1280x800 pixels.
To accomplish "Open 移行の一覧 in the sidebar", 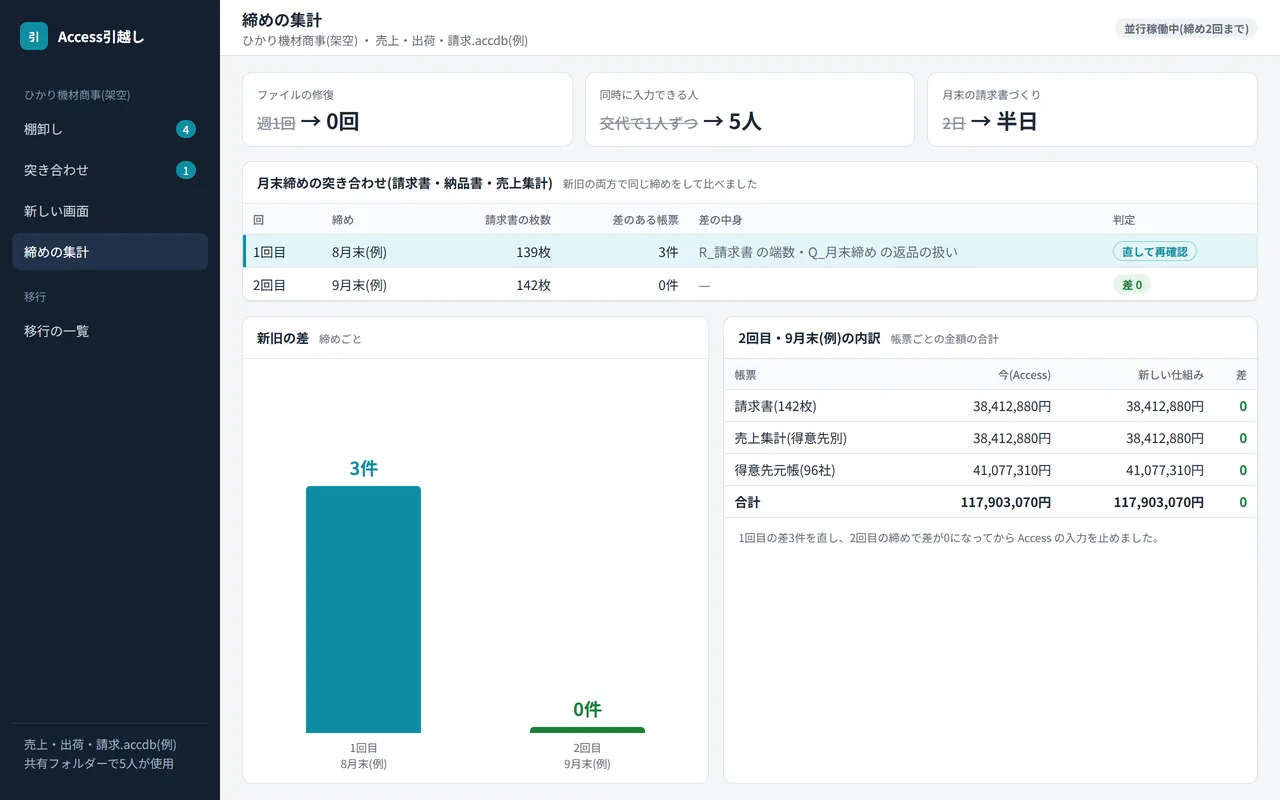I will coord(110,331).
